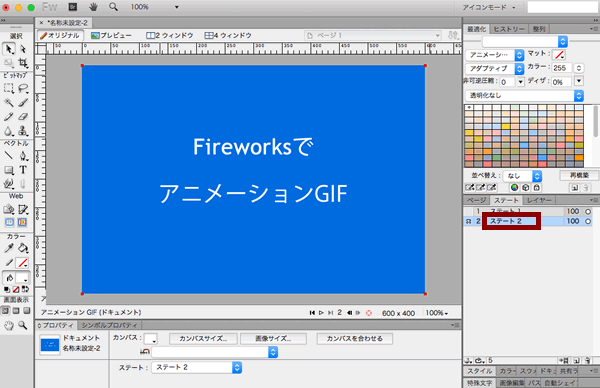This screenshot has width=600, height=388.
Task: Click the 再構築 rebuild button
Action: tap(579, 175)
